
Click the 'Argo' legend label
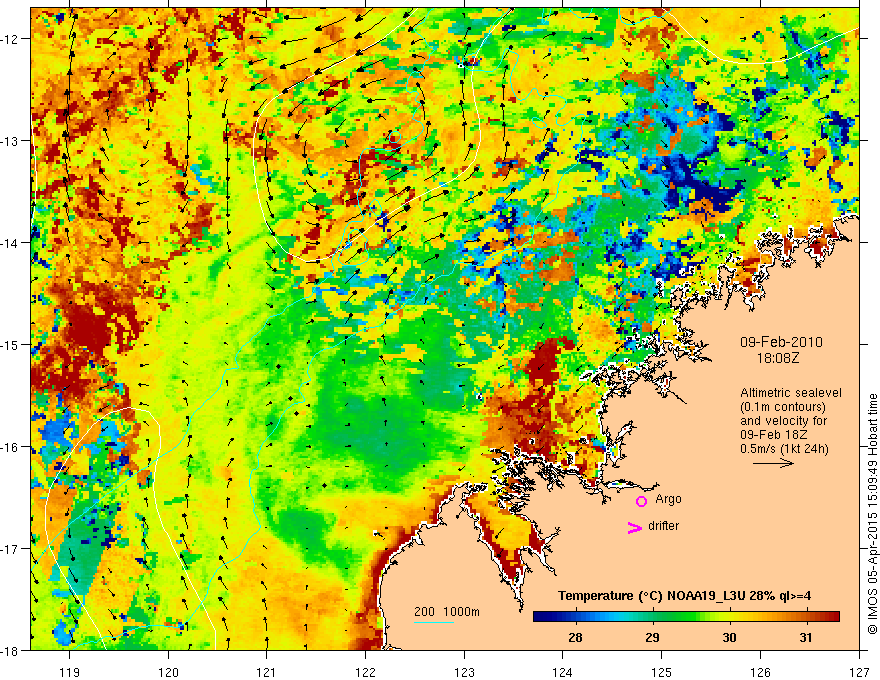668,499
